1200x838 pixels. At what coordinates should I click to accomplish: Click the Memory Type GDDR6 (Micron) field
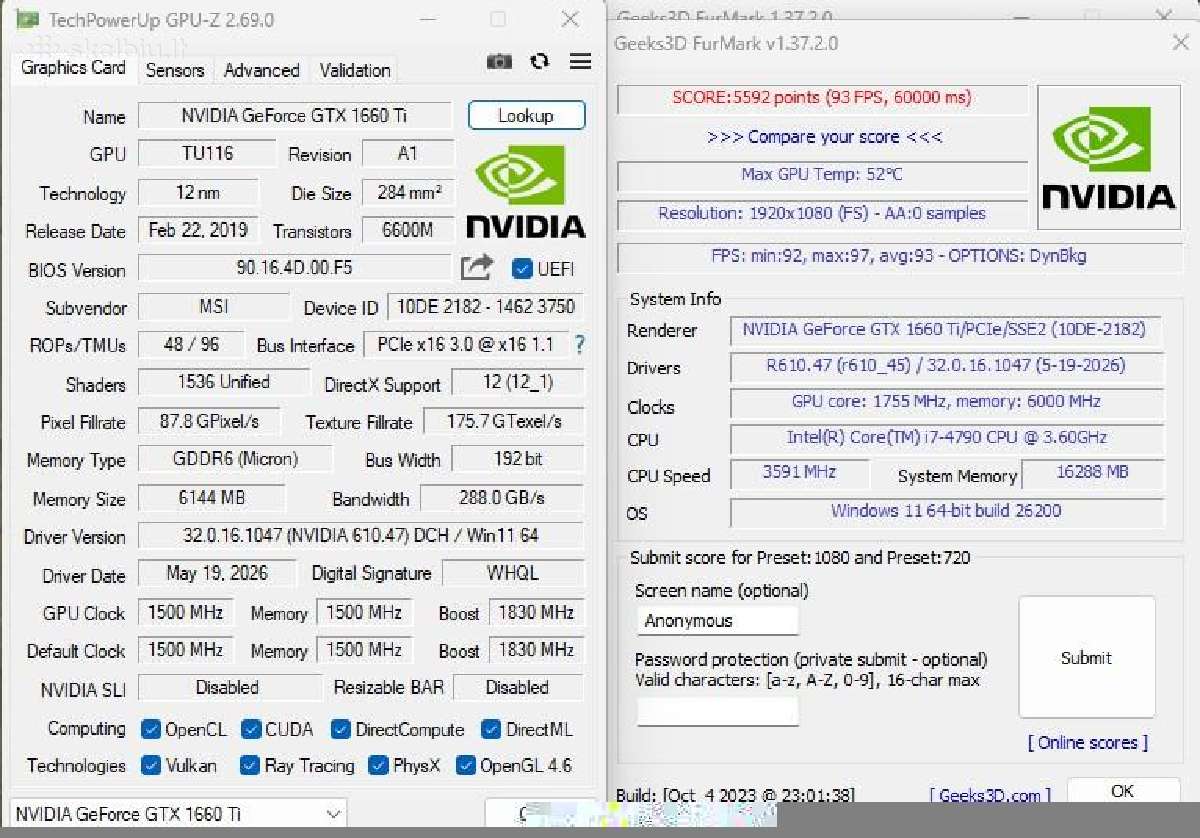tap(235, 459)
